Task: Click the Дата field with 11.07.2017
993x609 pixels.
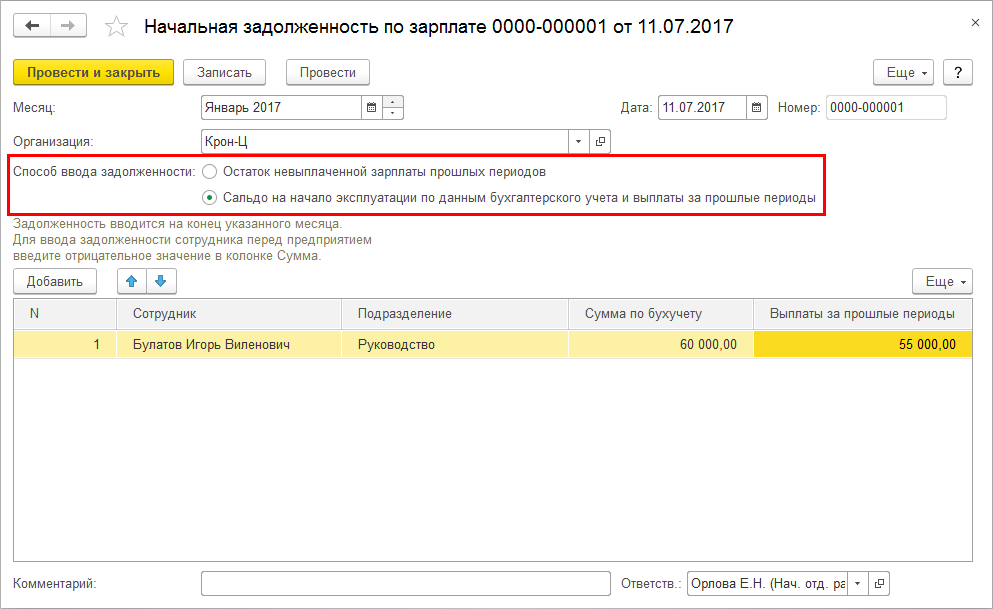Action: 702,108
